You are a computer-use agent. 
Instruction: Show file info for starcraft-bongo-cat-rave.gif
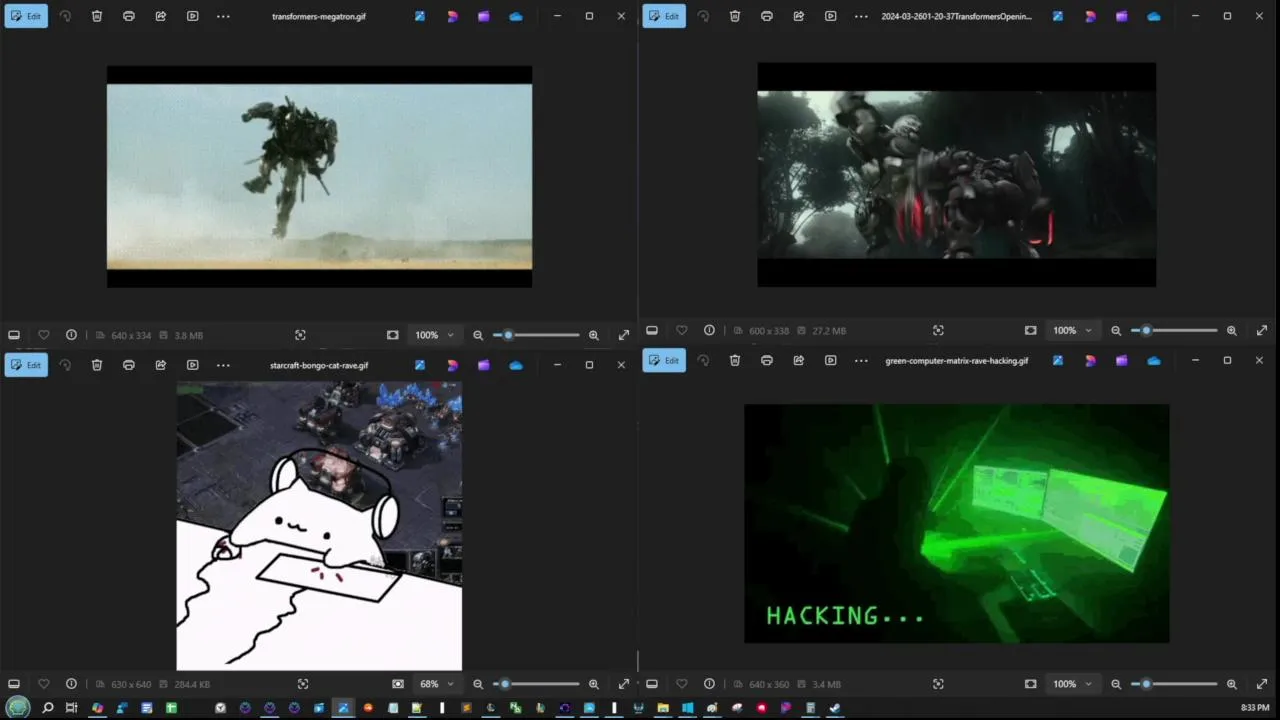click(71, 684)
